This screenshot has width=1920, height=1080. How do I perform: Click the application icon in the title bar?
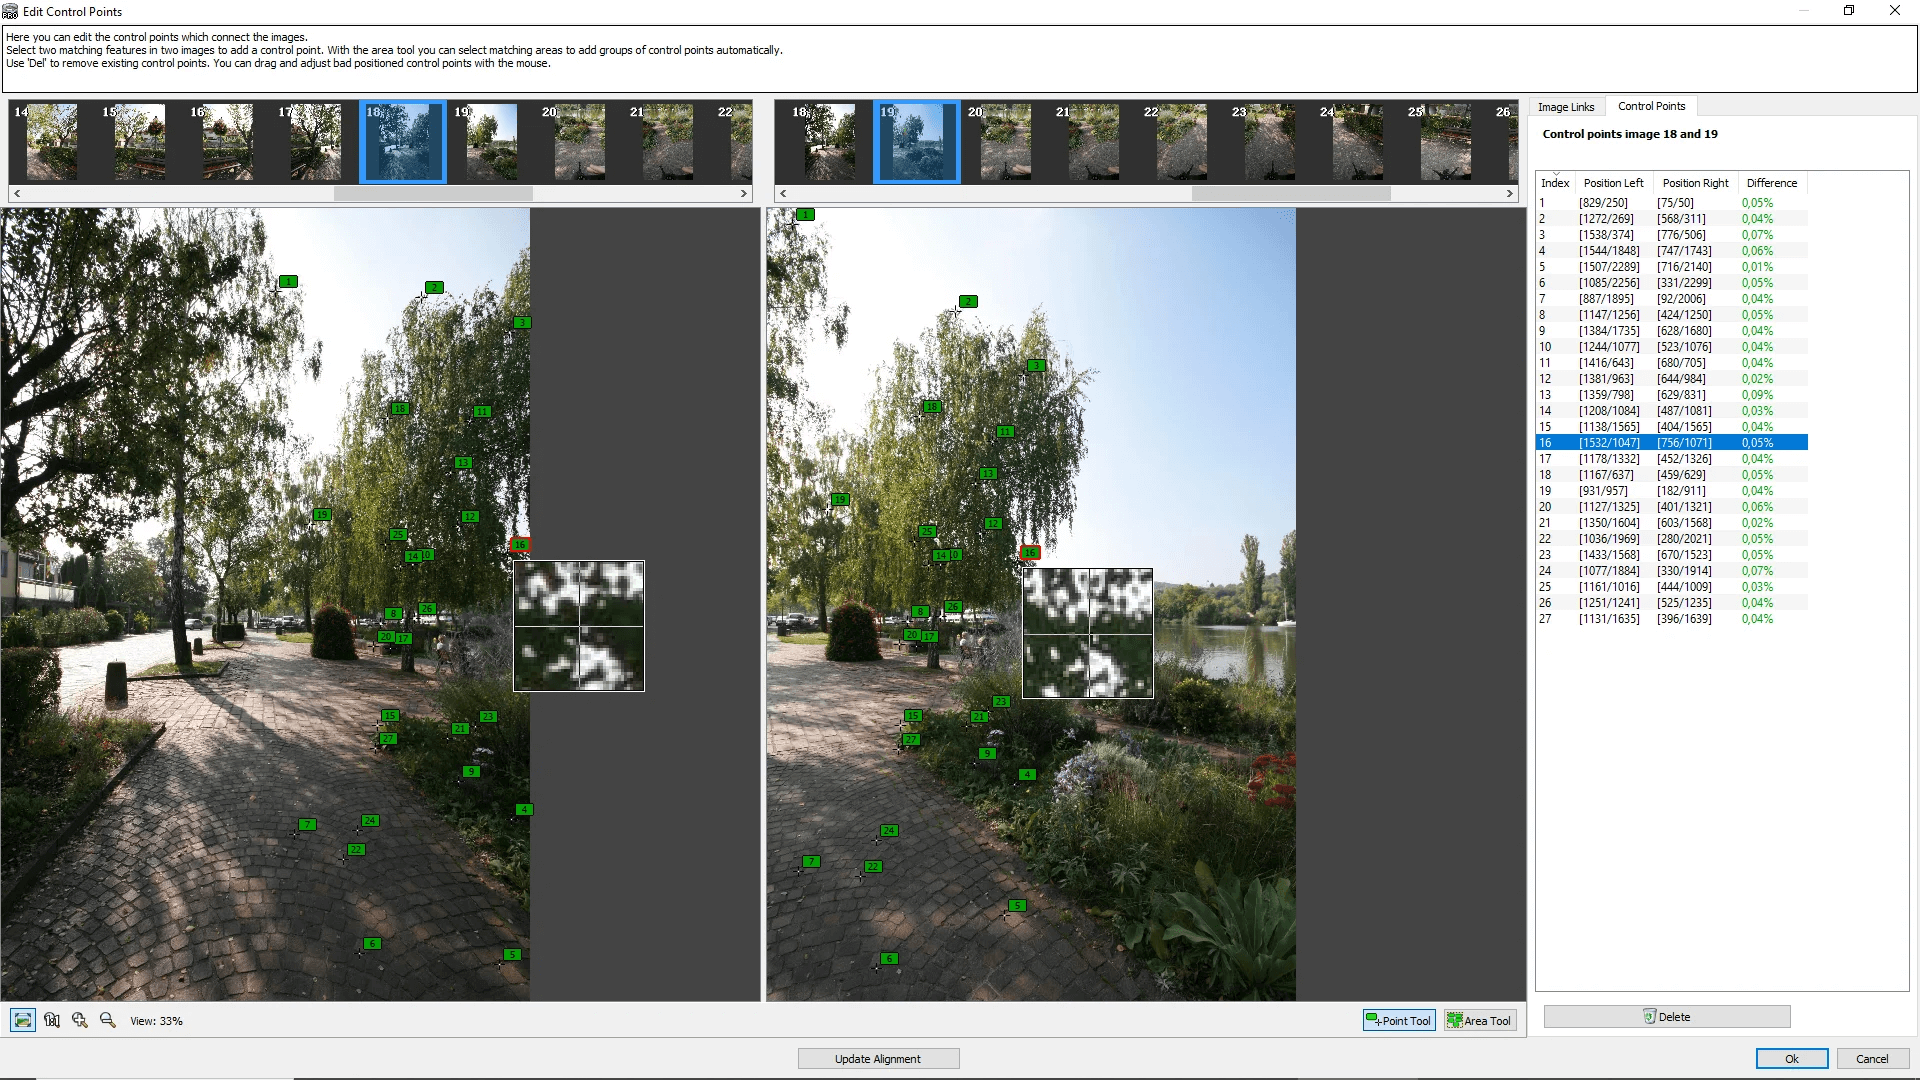pyautogui.click(x=10, y=11)
